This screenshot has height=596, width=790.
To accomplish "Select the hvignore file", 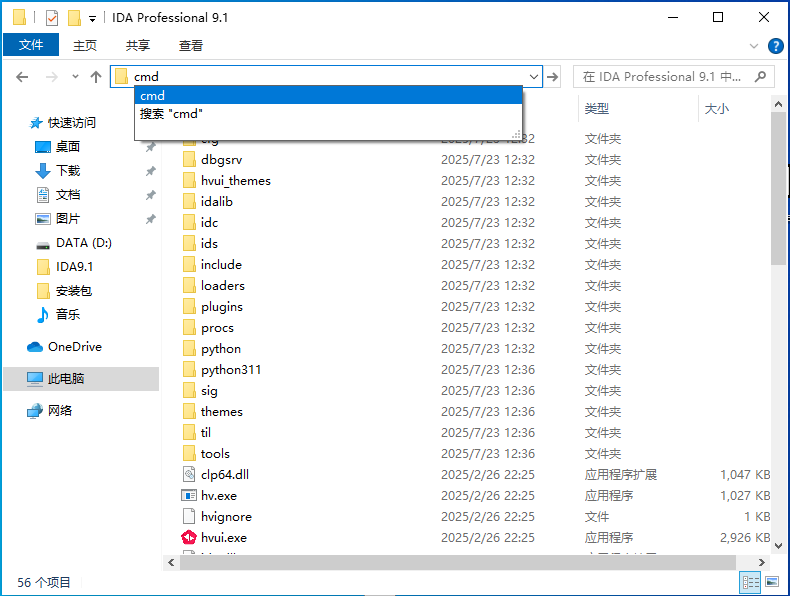I will pyautogui.click(x=226, y=516).
